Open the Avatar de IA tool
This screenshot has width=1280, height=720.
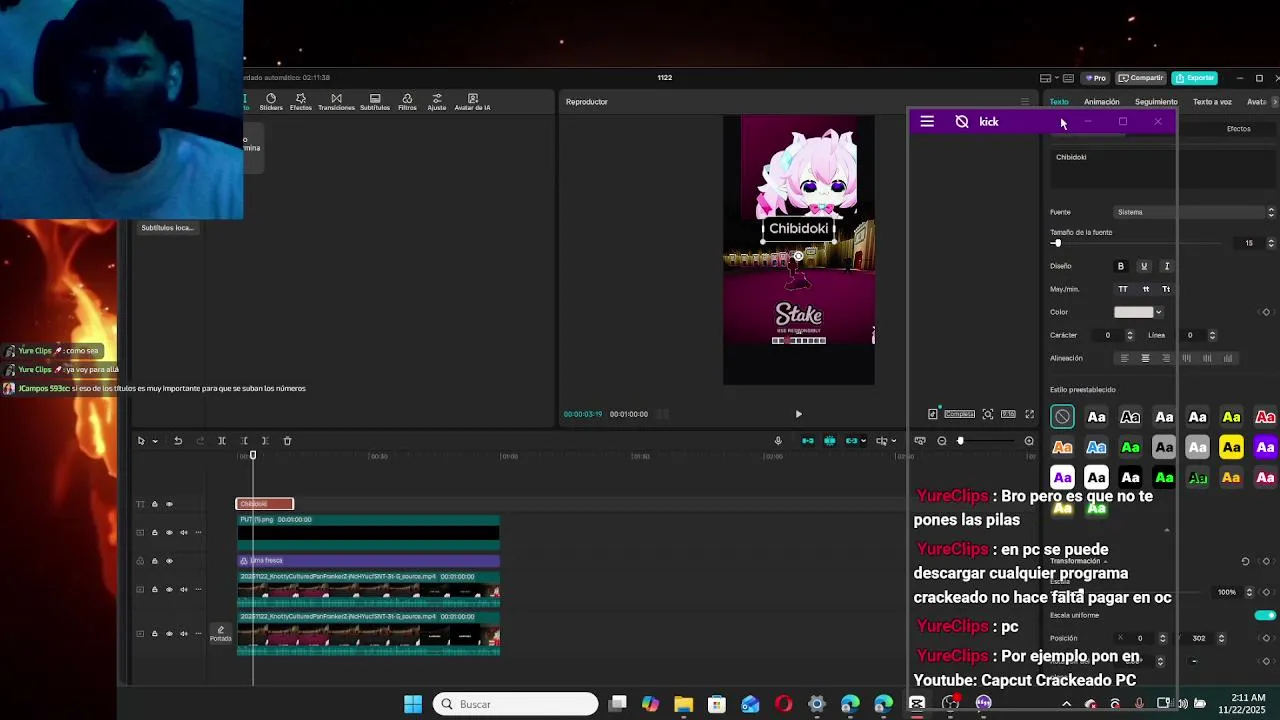[x=472, y=102]
